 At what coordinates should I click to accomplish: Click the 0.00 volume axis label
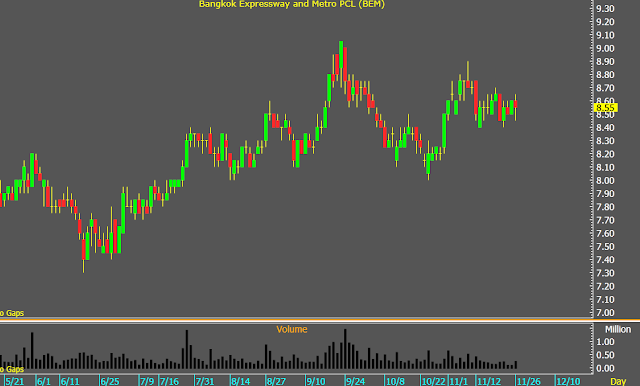coord(605,368)
